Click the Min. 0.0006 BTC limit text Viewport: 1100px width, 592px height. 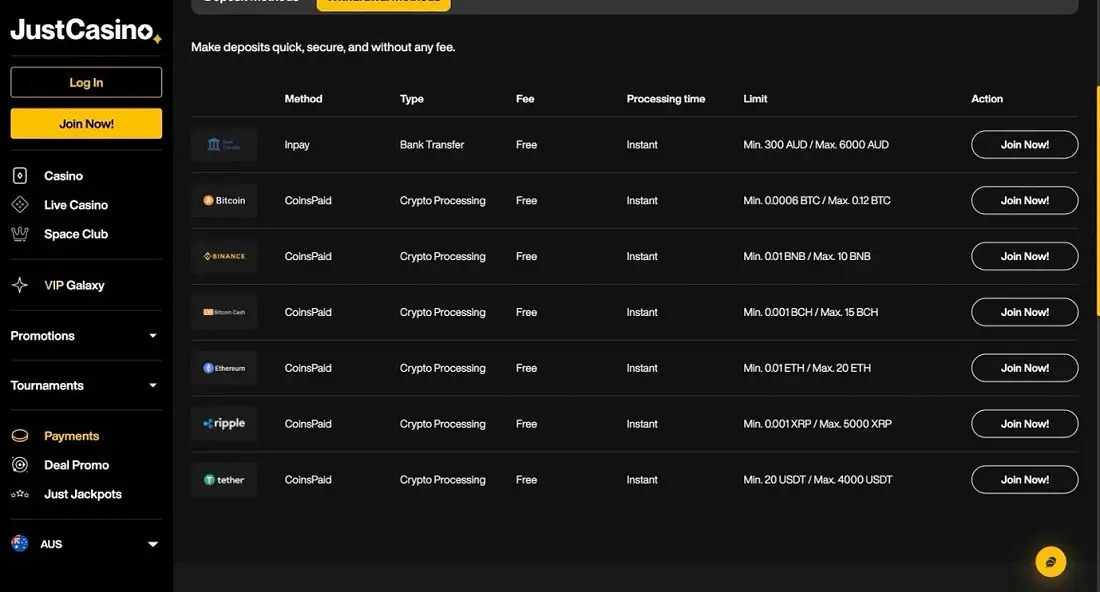click(x=817, y=201)
